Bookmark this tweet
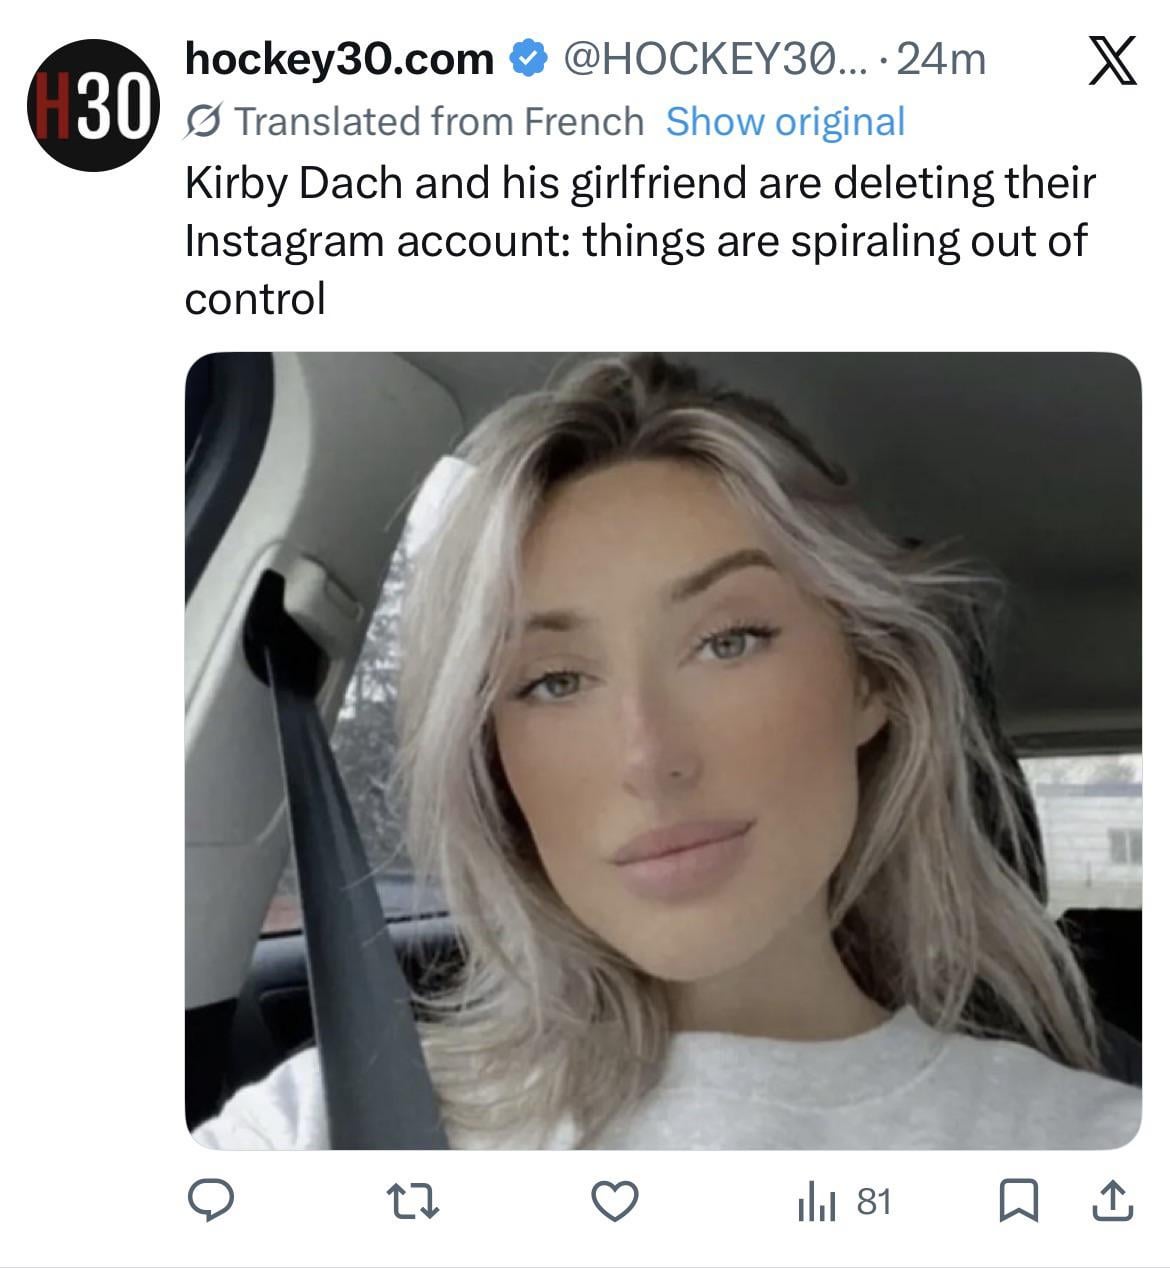 [1017, 1201]
